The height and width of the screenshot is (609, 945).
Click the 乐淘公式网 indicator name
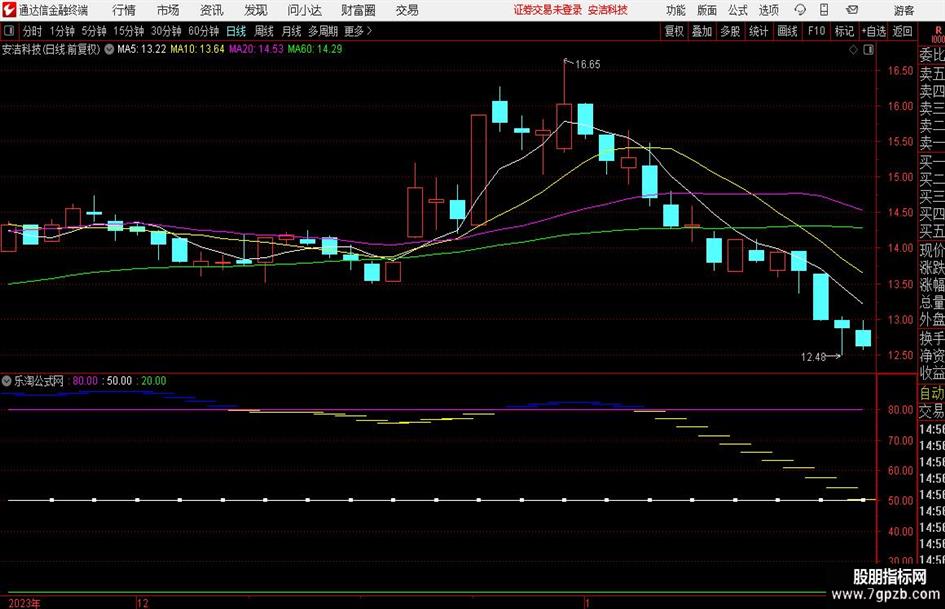click(39, 381)
